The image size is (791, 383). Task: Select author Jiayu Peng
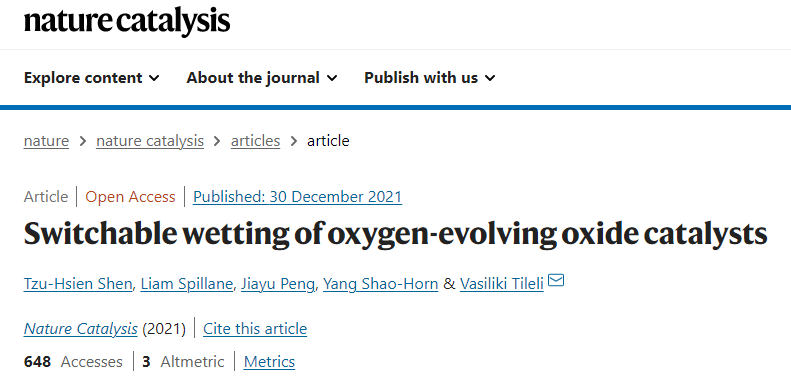click(x=278, y=284)
